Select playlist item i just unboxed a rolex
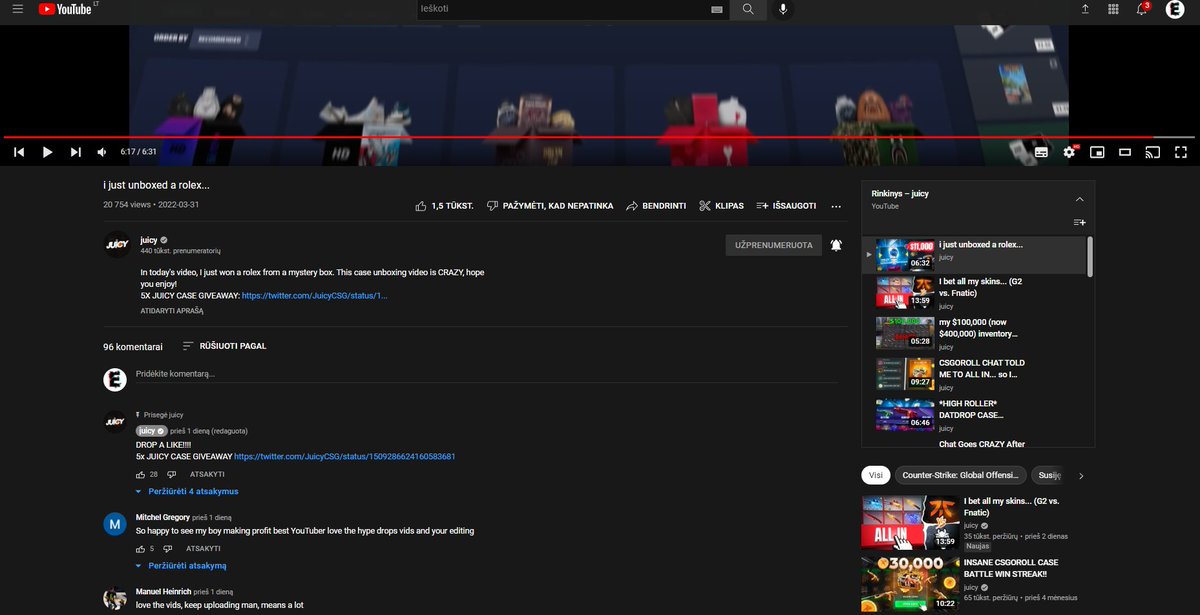Image resolution: width=1200 pixels, height=615 pixels. coord(973,254)
